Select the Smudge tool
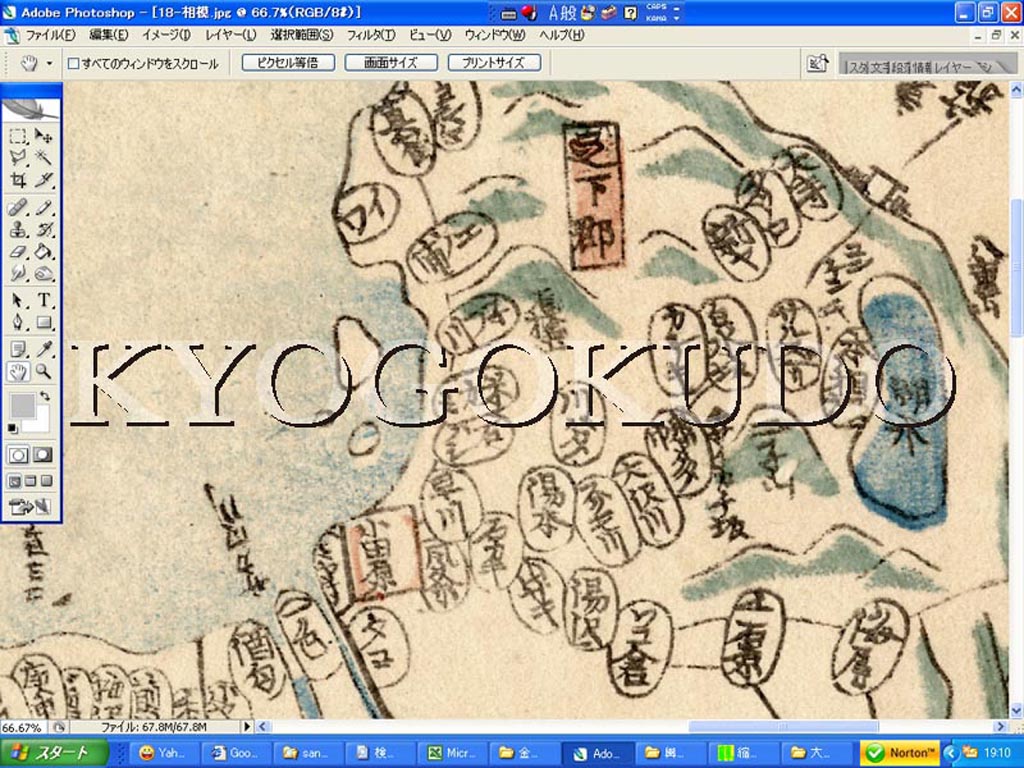 (x=18, y=273)
